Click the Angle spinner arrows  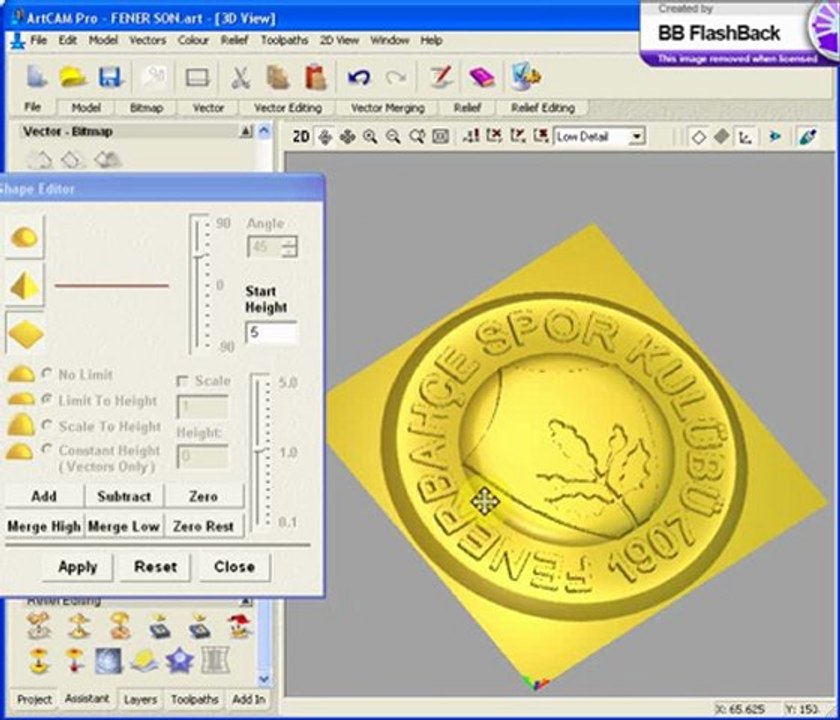click(x=290, y=246)
